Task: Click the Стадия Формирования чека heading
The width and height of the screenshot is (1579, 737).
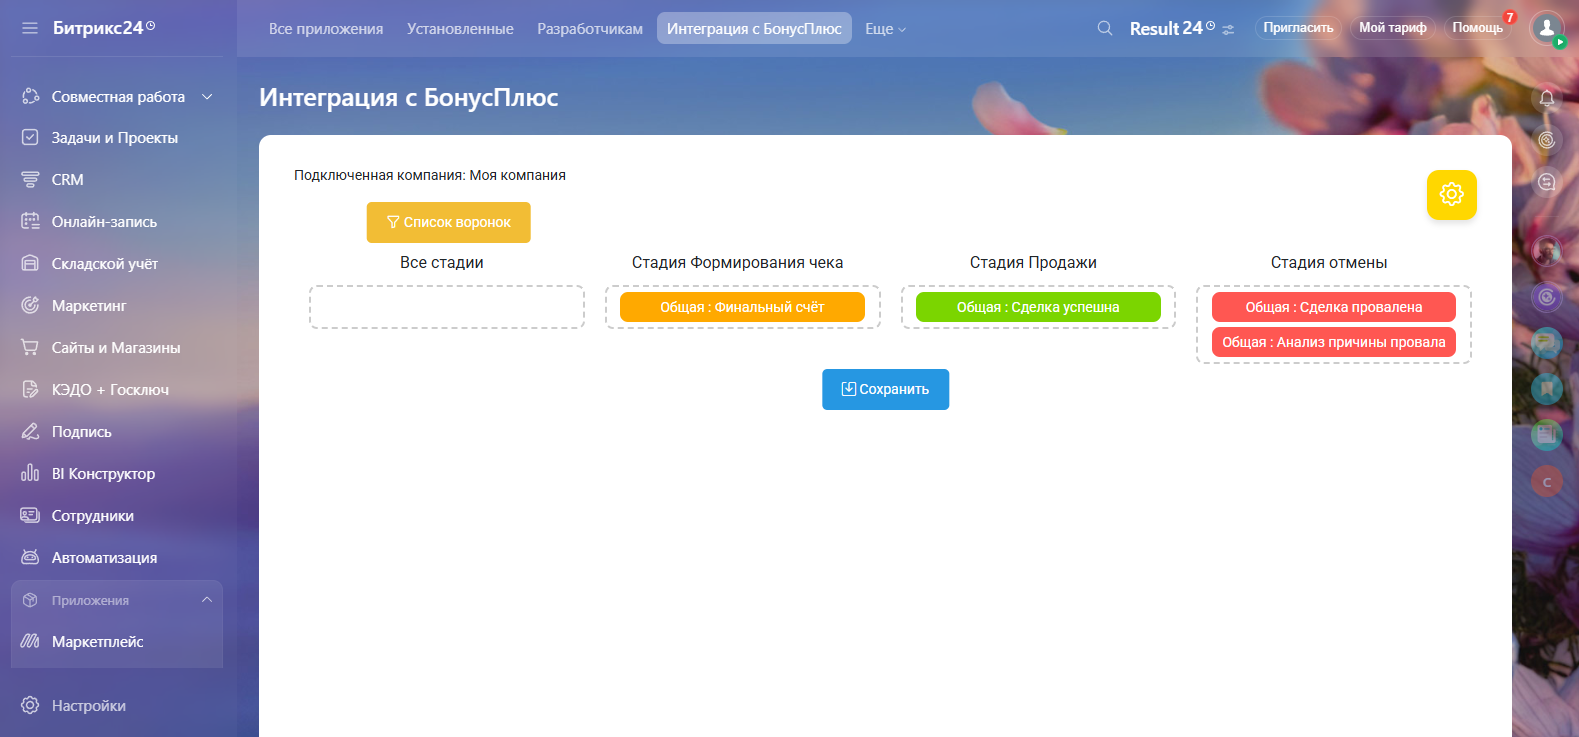Action: [x=737, y=262]
